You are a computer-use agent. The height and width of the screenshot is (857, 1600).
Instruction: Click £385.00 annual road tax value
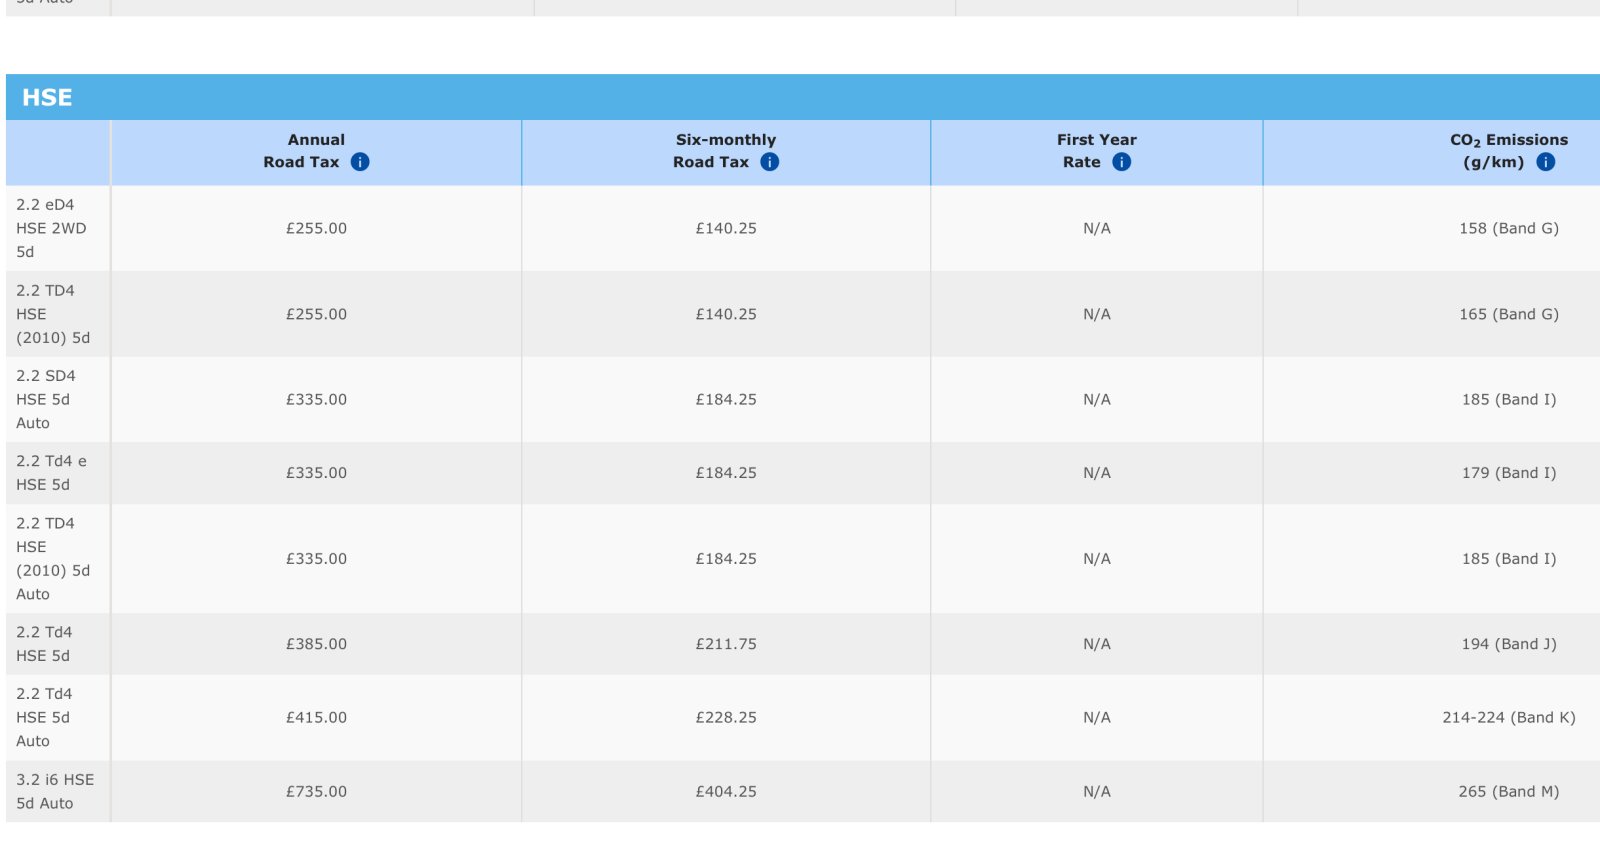pos(316,644)
